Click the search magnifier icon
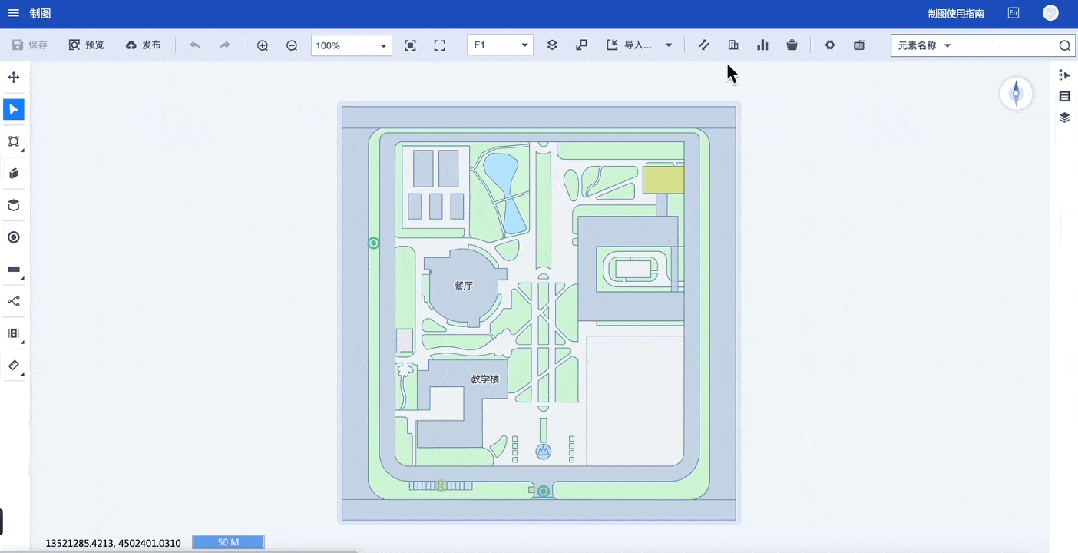The height and width of the screenshot is (553, 1078). tap(1064, 46)
